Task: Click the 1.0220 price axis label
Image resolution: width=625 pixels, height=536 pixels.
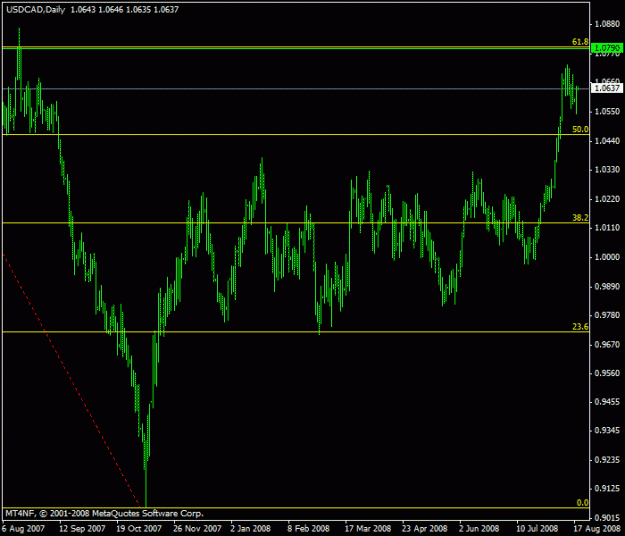Action: pos(607,199)
